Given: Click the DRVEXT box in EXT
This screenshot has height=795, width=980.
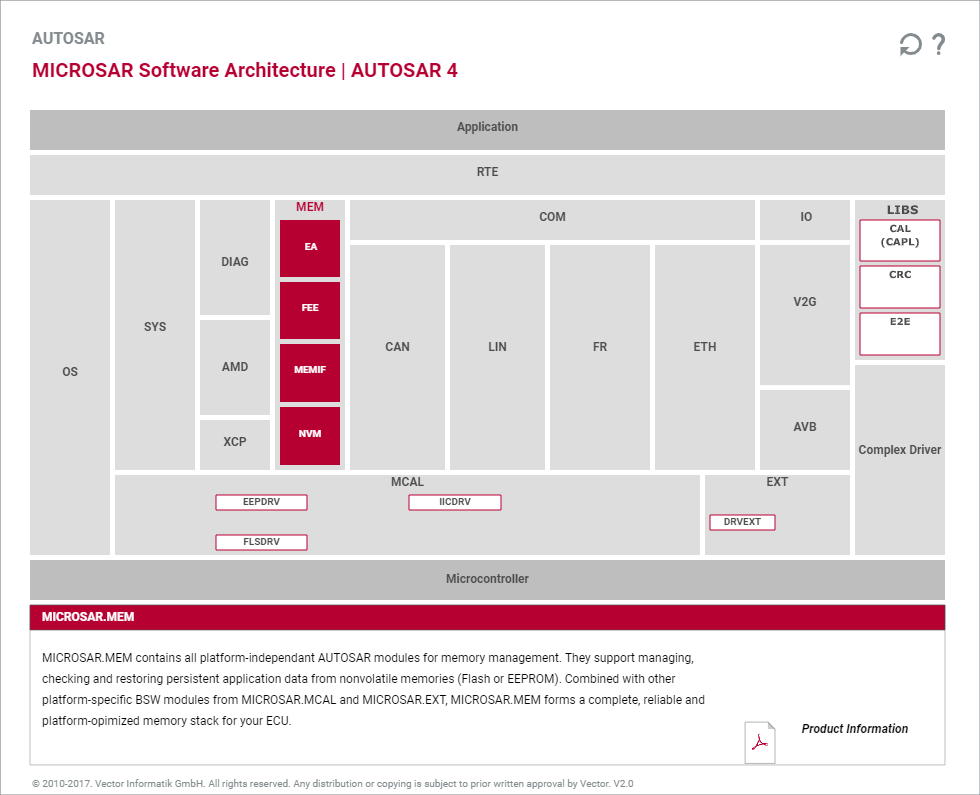Looking at the screenshot, I should [742, 522].
